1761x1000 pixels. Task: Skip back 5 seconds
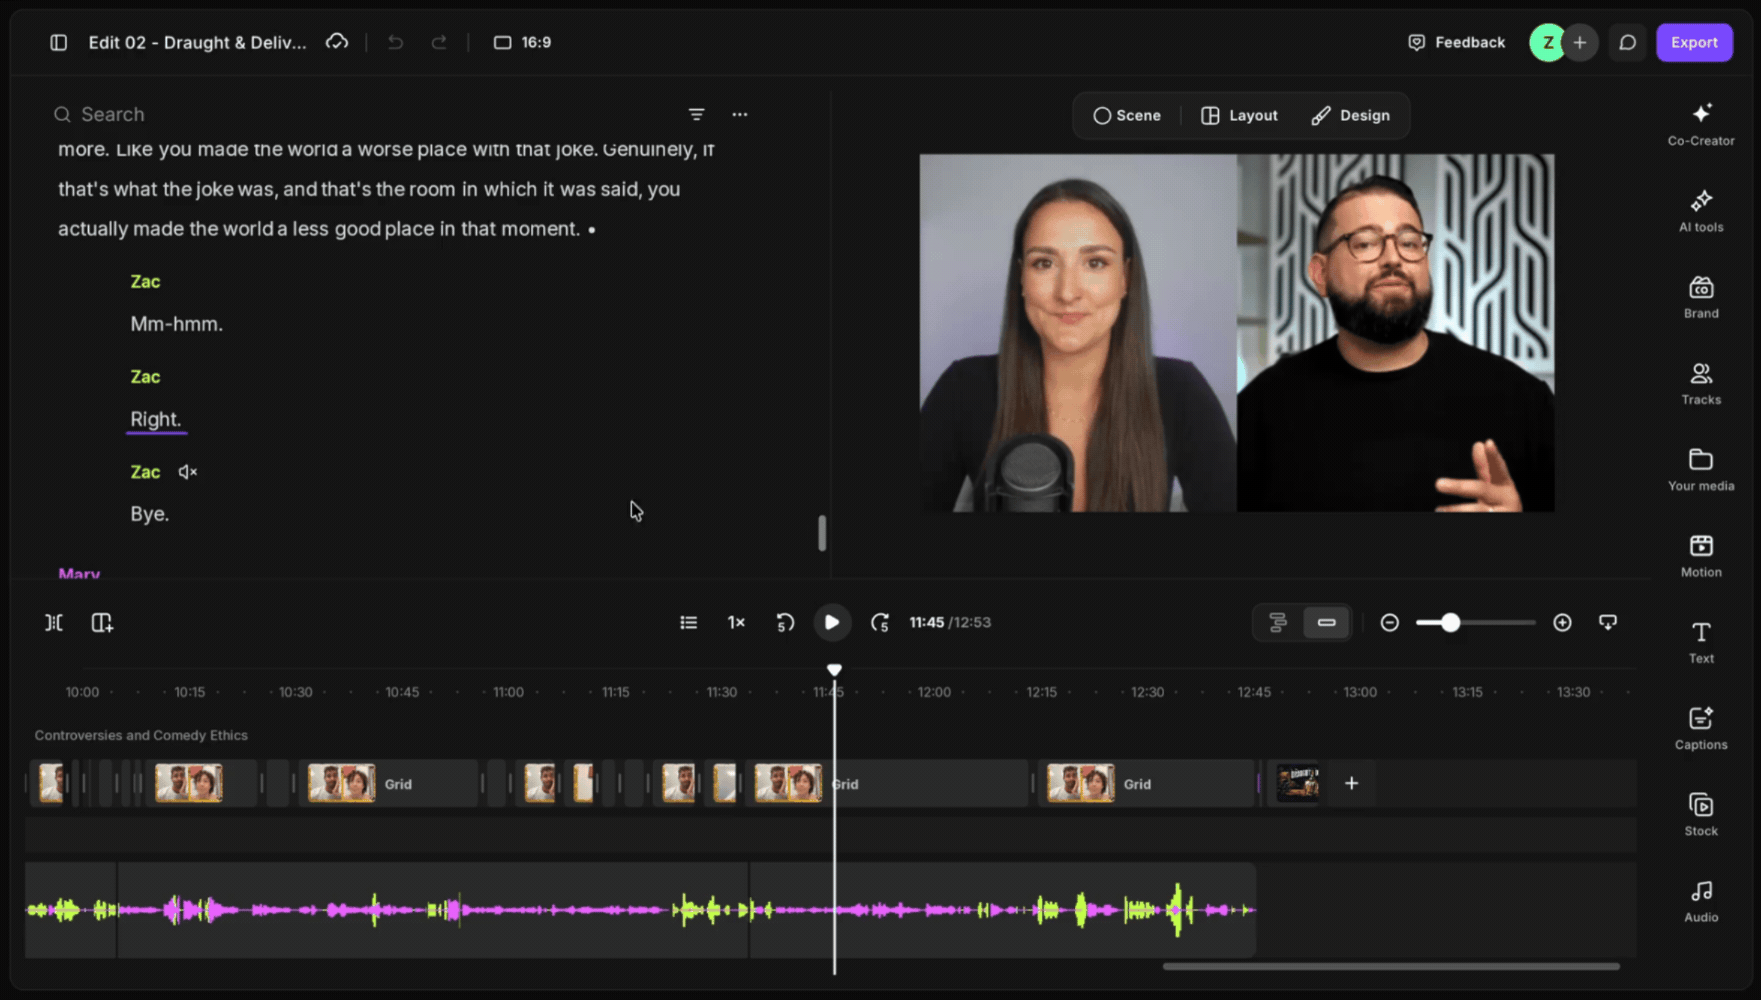[x=785, y=622]
